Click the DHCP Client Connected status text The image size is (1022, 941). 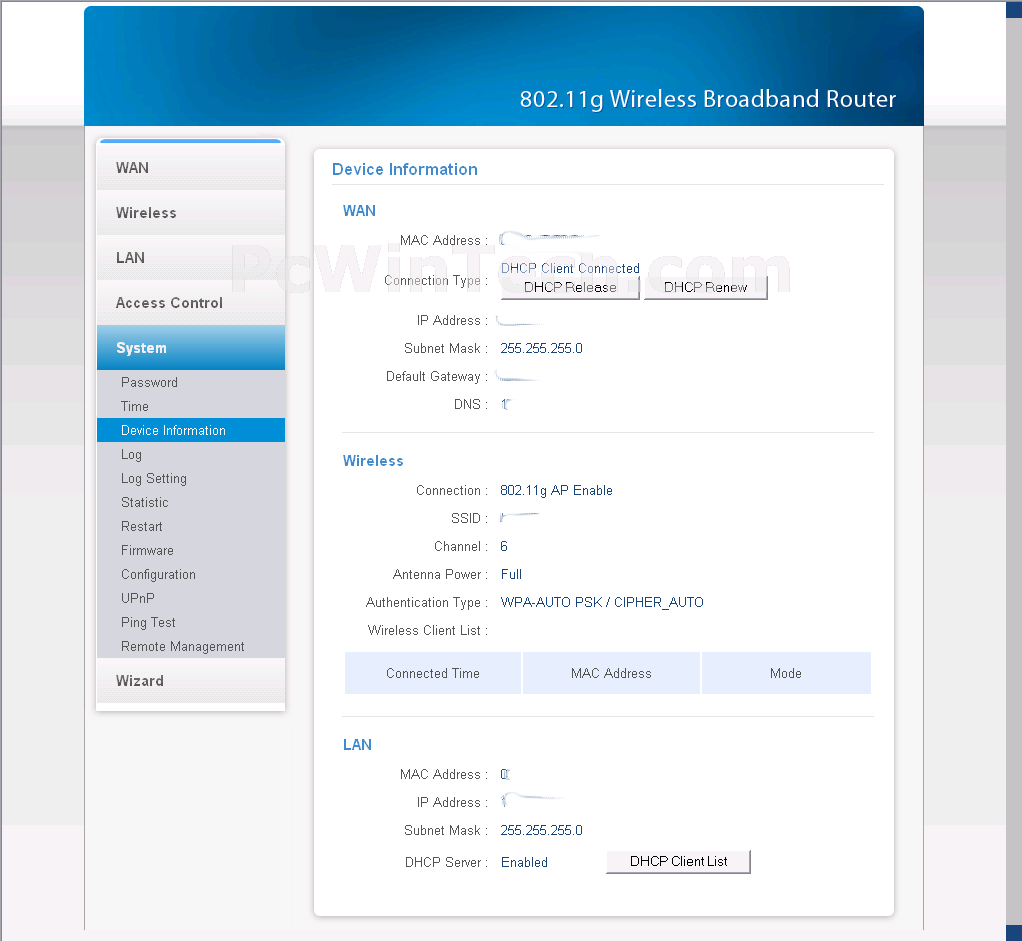[x=570, y=268]
